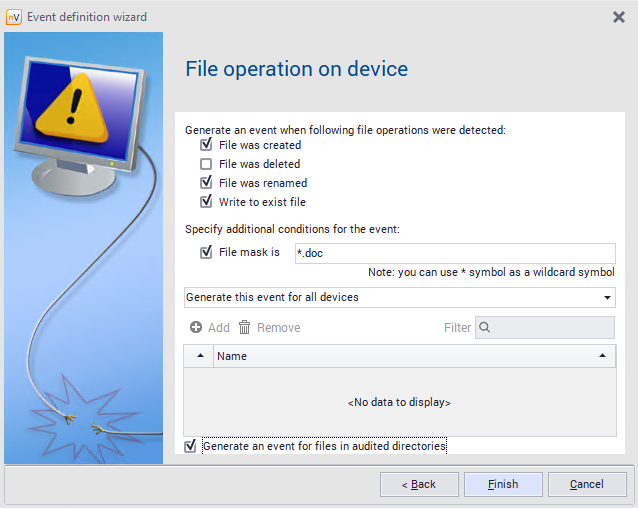
Task: Click sort arrow in the Name column header
Action: tap(602, 356)
